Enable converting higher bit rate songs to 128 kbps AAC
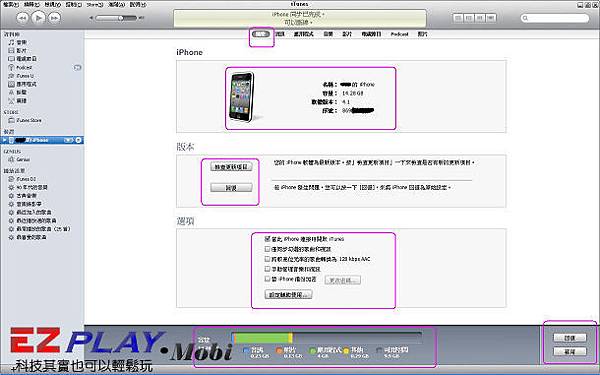The height and width of the screenshot is (375, 600). (x=267, y=259)
